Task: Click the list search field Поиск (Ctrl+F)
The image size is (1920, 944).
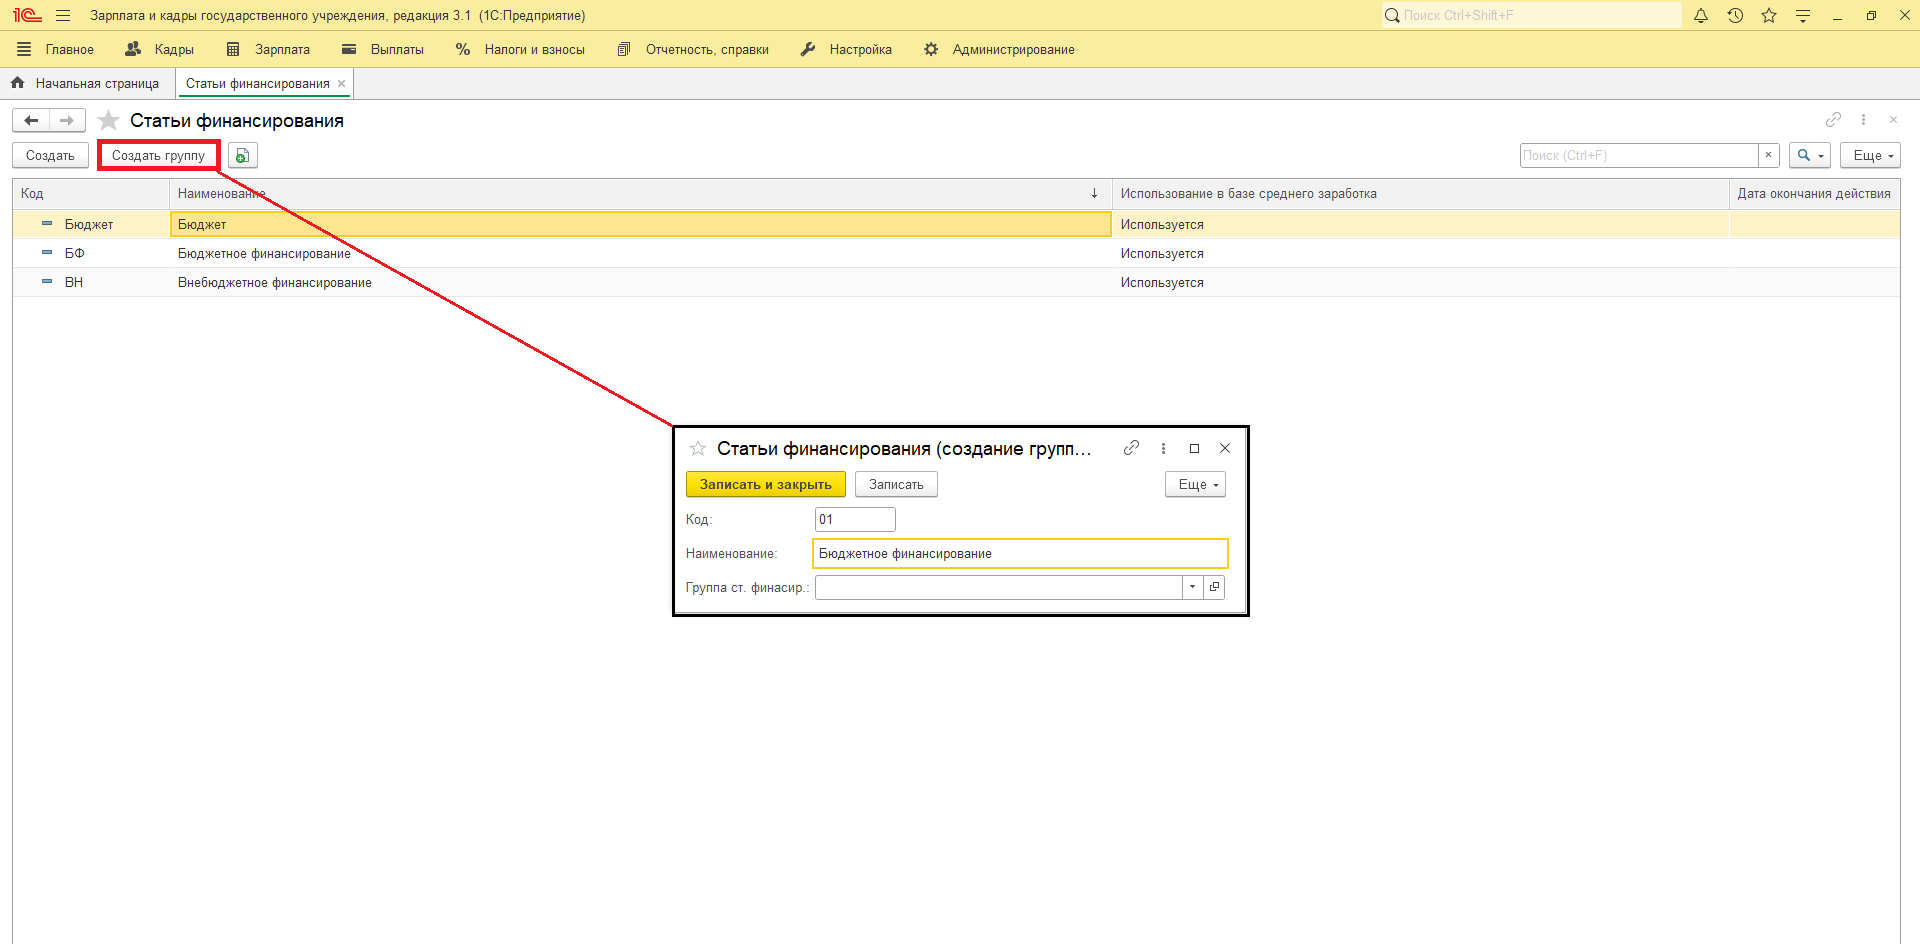Action: coord(1639,155)
